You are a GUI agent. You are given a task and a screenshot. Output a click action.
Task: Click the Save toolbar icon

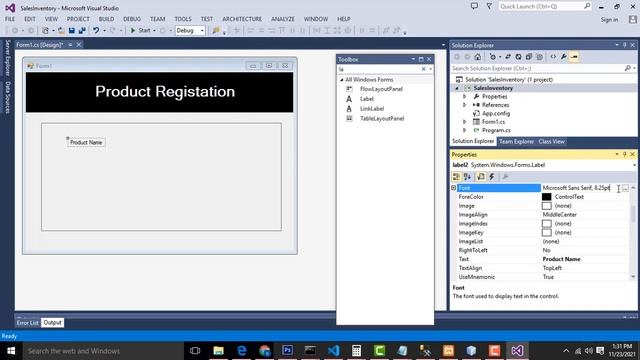pos(72,30)
